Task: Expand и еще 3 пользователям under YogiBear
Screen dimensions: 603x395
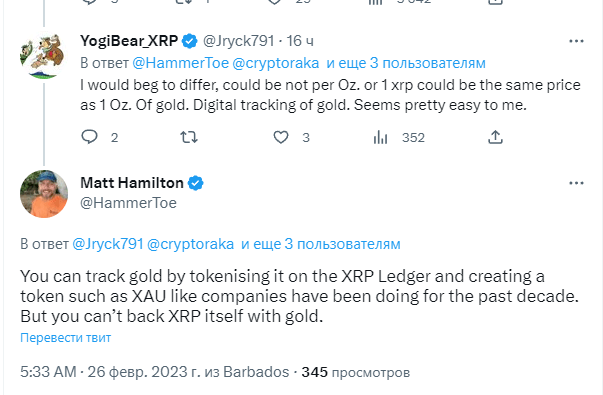Action: pos(406,63)
